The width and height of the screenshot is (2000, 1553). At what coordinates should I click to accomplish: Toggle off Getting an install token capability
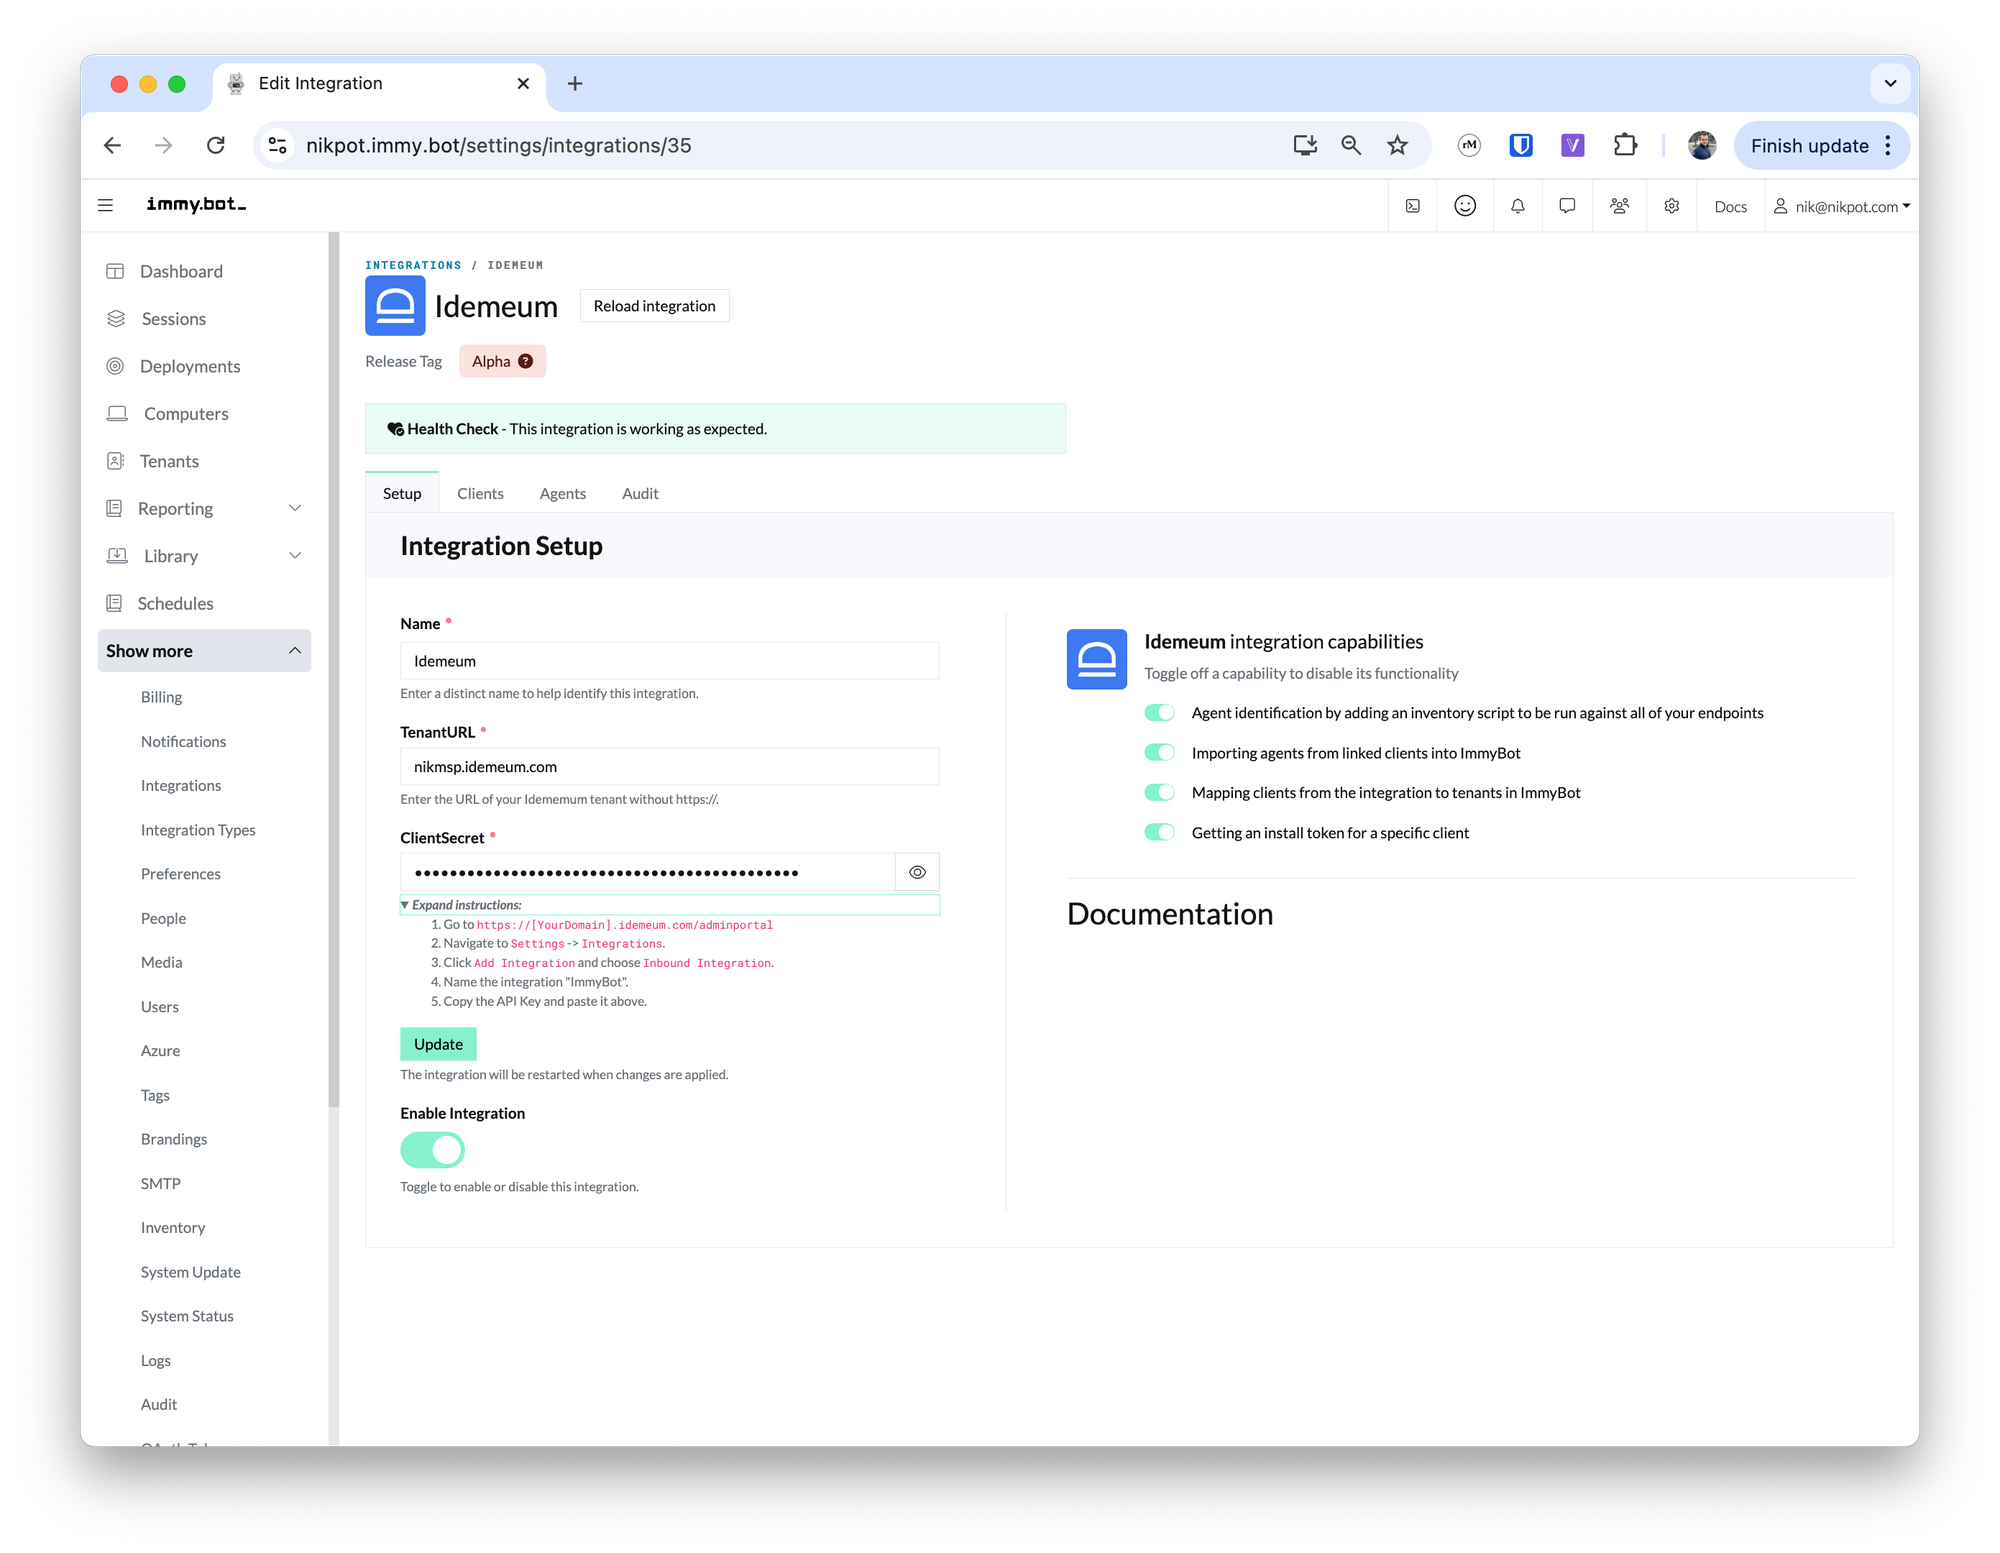click(1159, 833)
